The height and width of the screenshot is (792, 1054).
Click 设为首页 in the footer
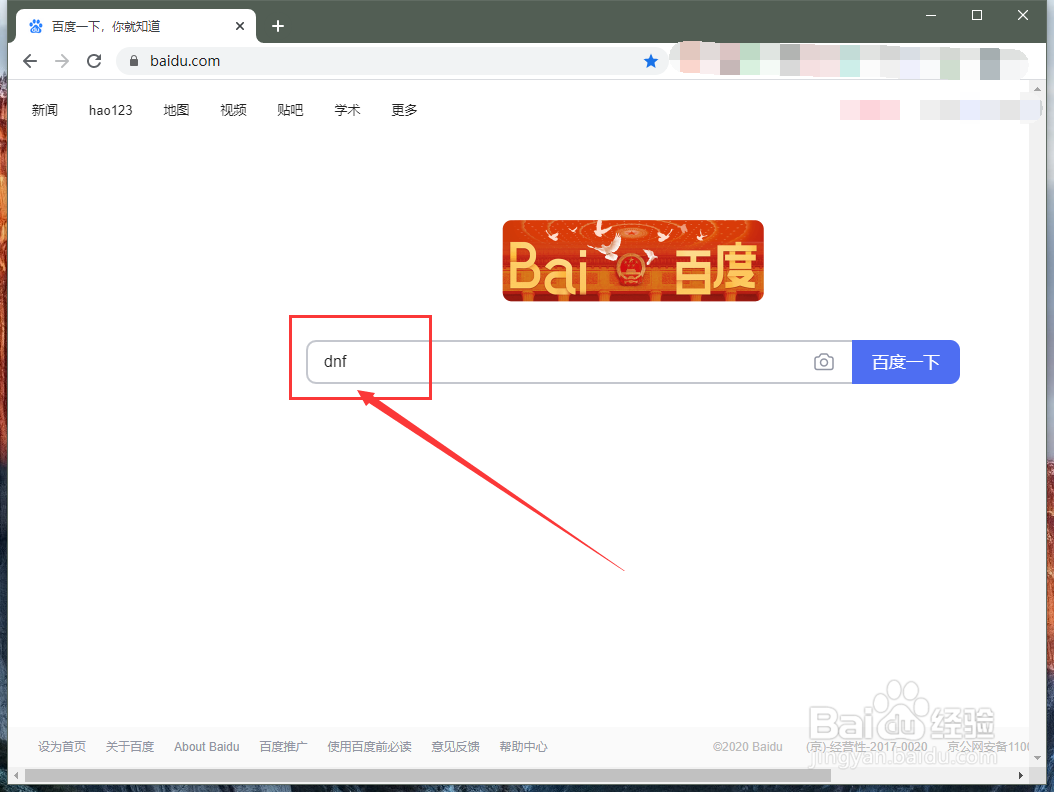pyautogui.click(x=62, y=746)
